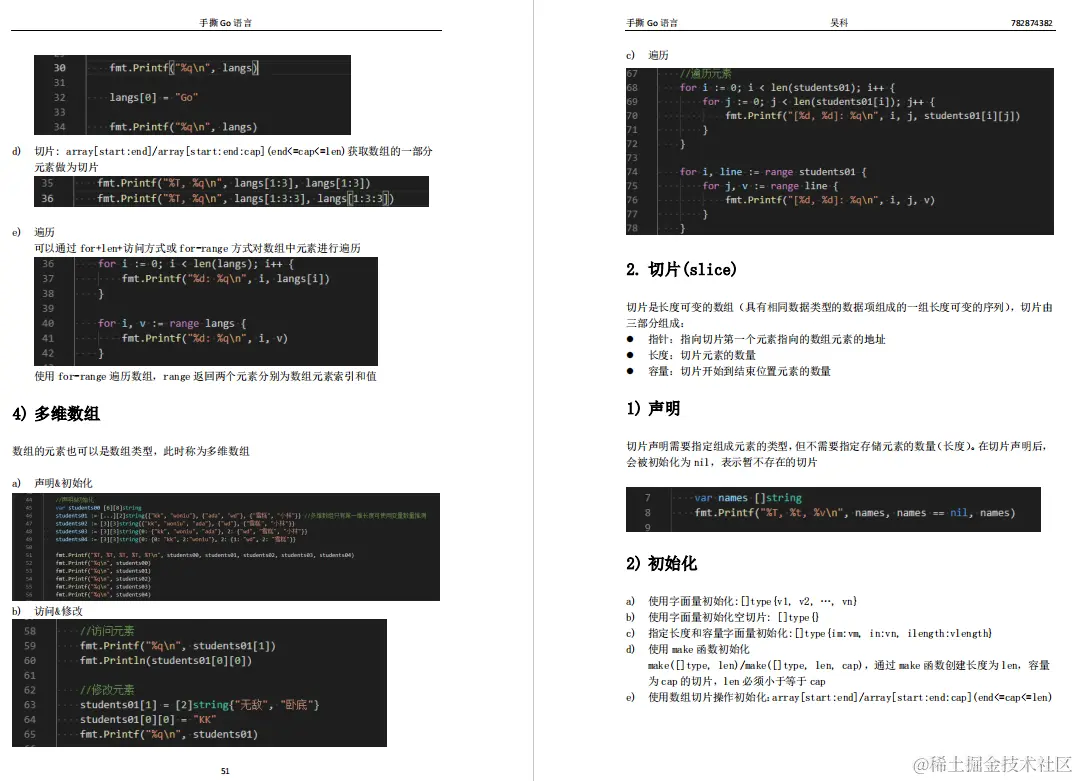Viewport: 1079px width, 781px height.
Task: Click code line 32 langs[0] = "Go"
Action: coord(153,97)
